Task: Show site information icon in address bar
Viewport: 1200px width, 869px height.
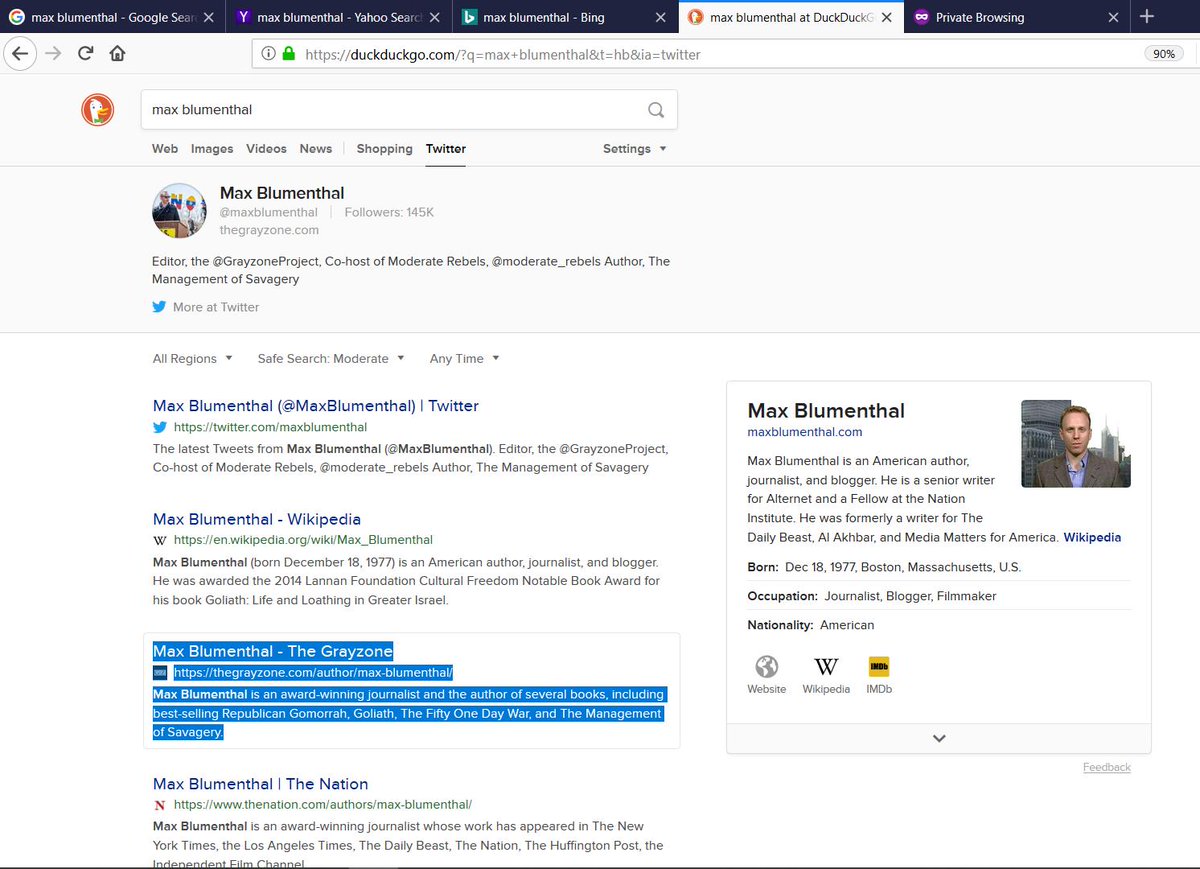Action: tap(268, 54)
